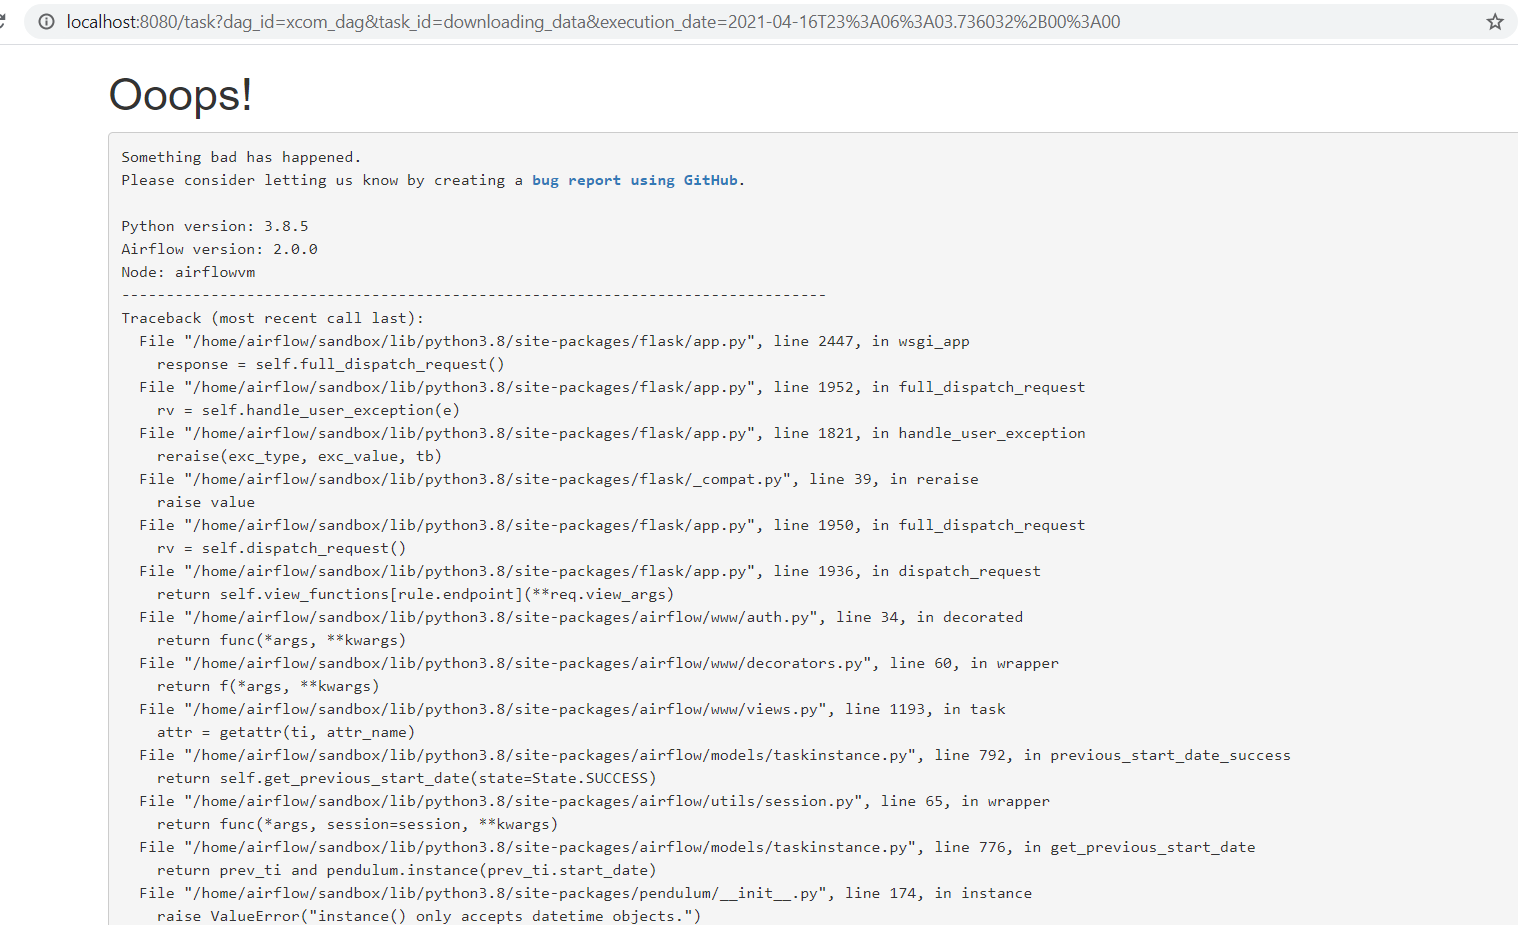Click the traceback line ending 'in wsgi_app'

coord(554,341)
